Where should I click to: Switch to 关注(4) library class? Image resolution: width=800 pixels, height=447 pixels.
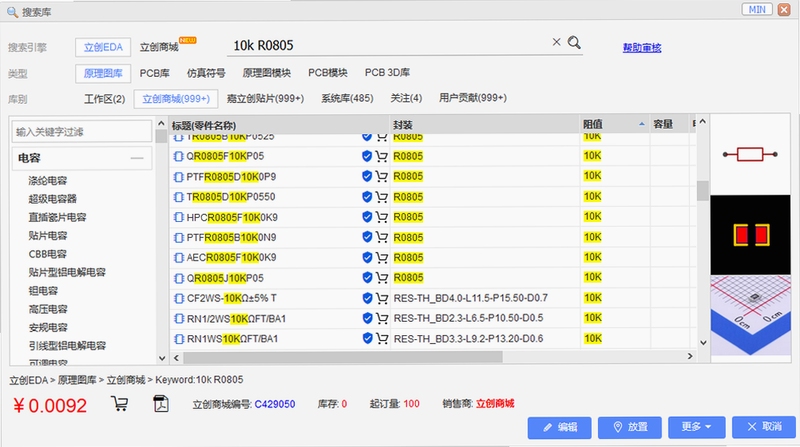tap(406, 98)
